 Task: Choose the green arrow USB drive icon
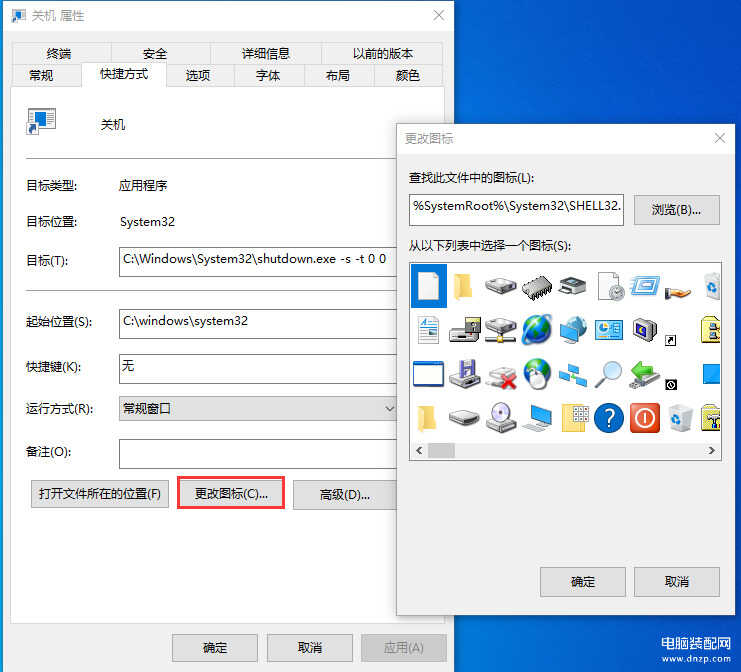pos(645,374)
